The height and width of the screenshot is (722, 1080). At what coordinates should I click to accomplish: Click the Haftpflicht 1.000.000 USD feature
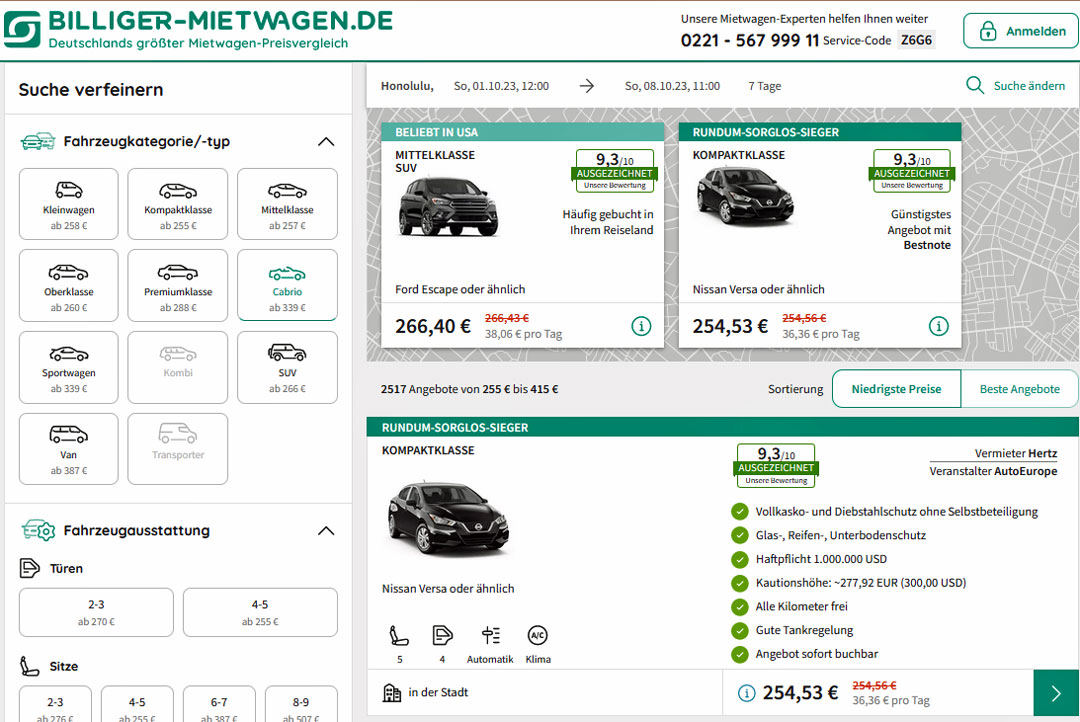821,559
